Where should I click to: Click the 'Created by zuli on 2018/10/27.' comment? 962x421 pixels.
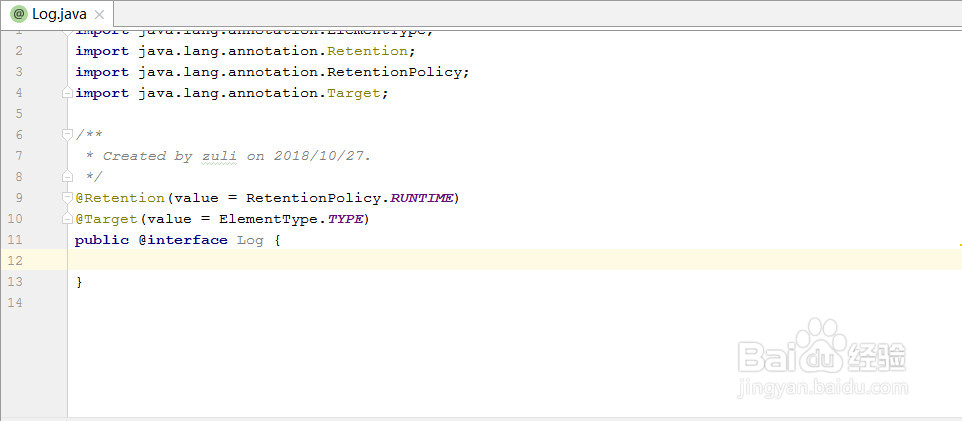237,156
